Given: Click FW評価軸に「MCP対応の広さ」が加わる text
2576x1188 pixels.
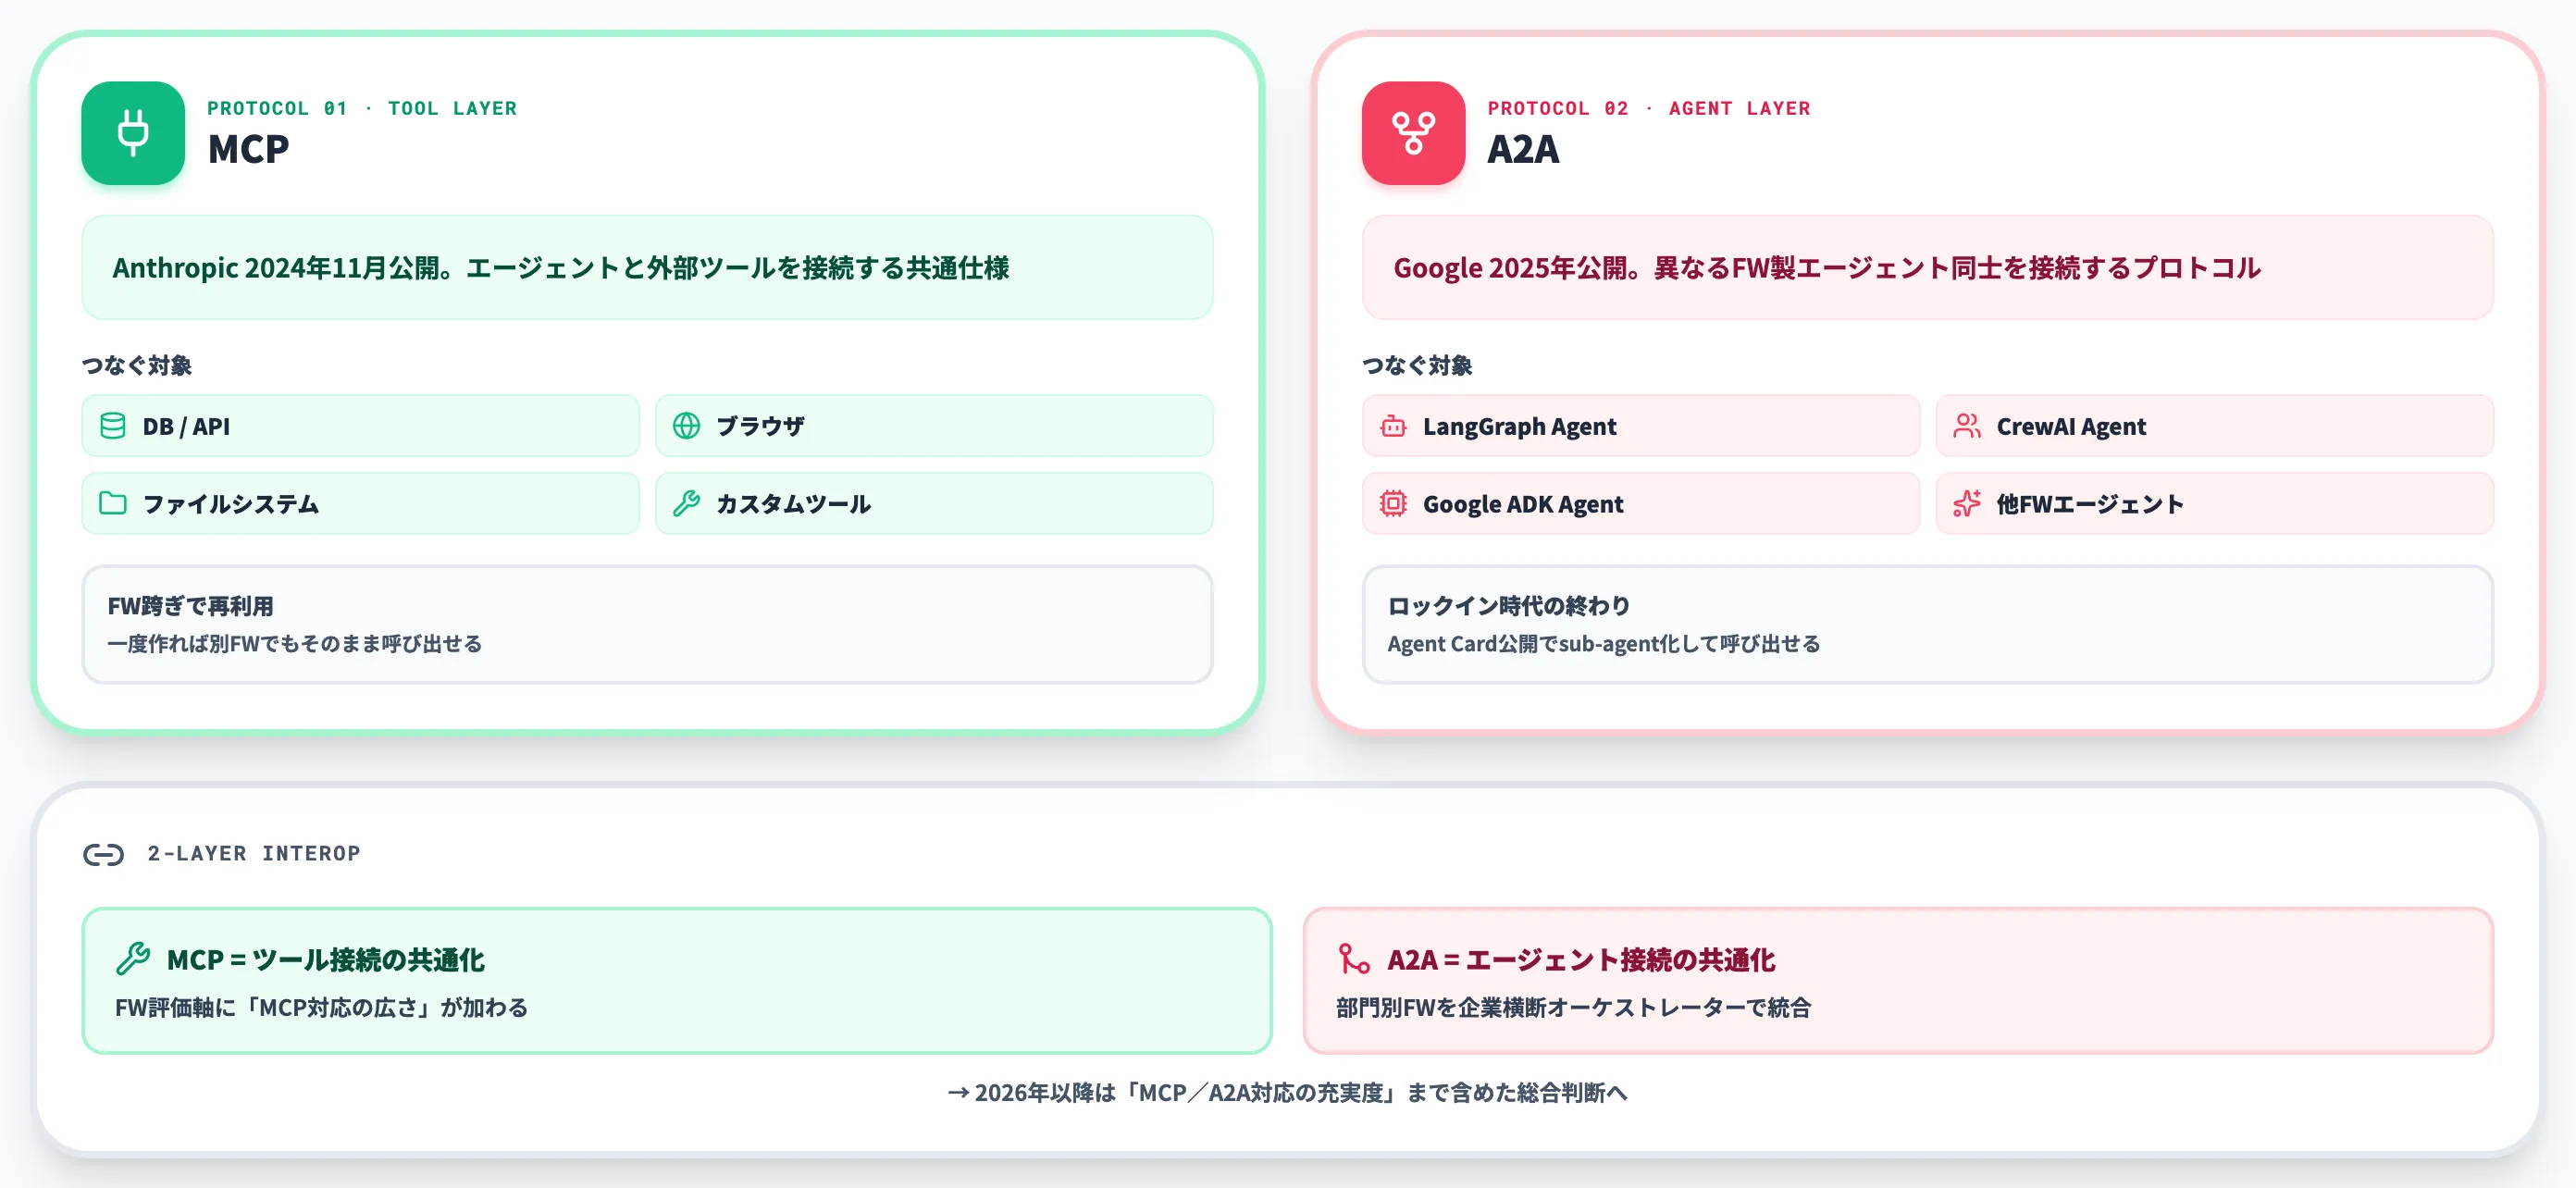Looking at the screenshot, I should (x=321, y=1008).
